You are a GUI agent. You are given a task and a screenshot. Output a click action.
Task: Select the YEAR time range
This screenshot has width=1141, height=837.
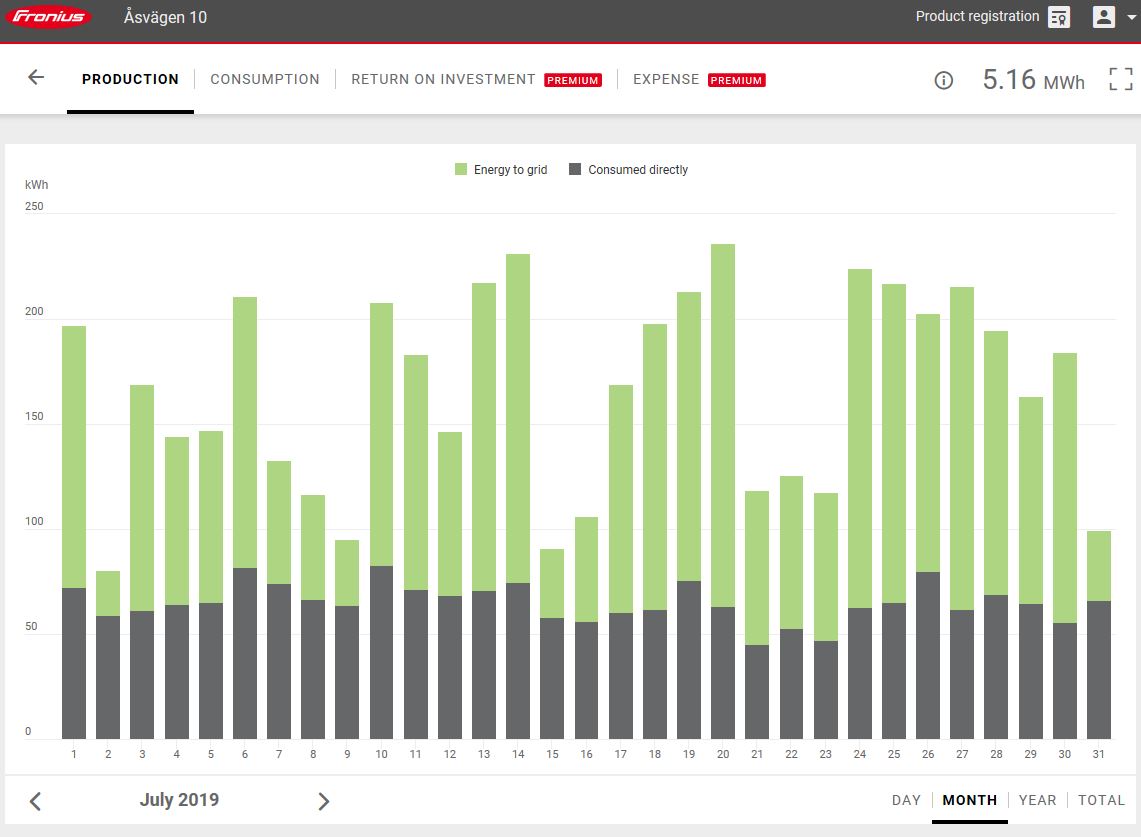click(1037, 800)
